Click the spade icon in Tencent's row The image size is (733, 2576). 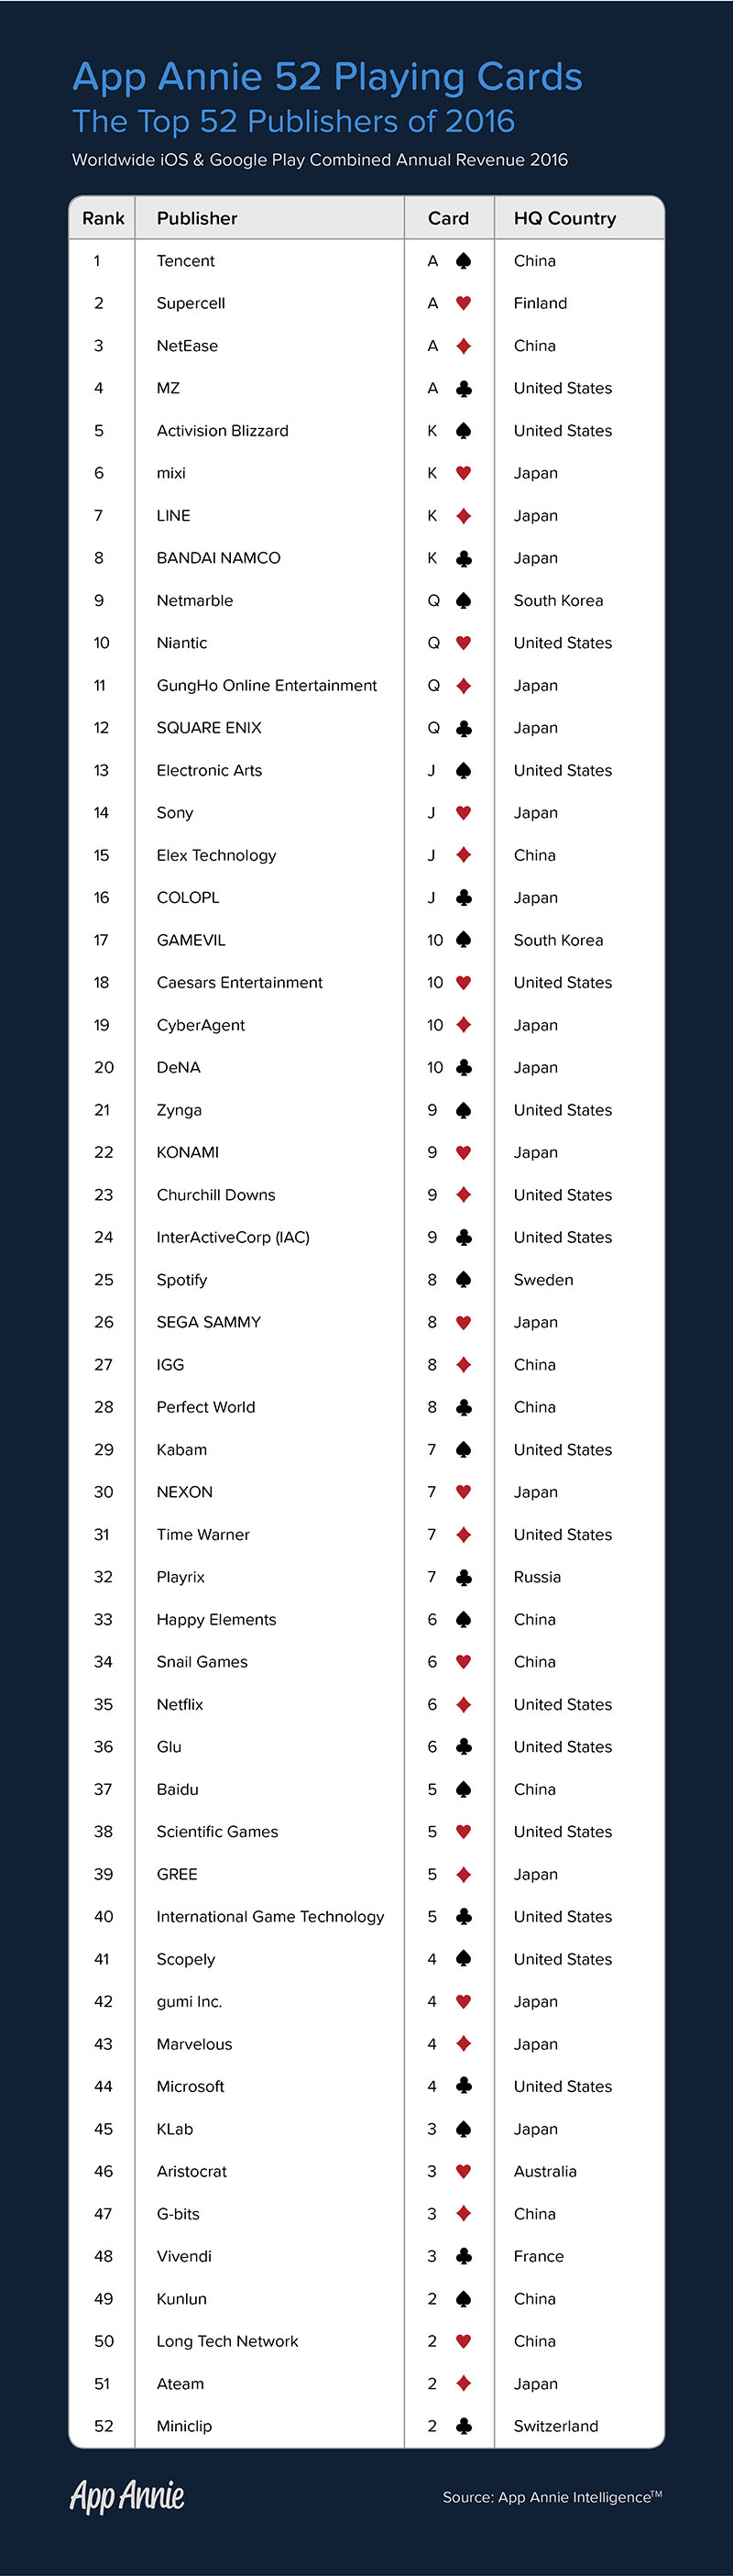click(x=463, y=261)
